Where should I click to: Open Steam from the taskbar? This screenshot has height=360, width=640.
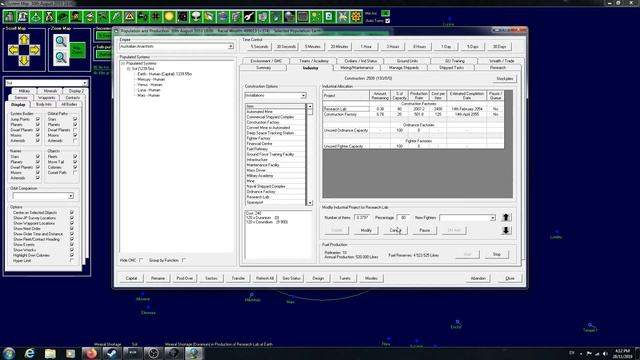111,353
